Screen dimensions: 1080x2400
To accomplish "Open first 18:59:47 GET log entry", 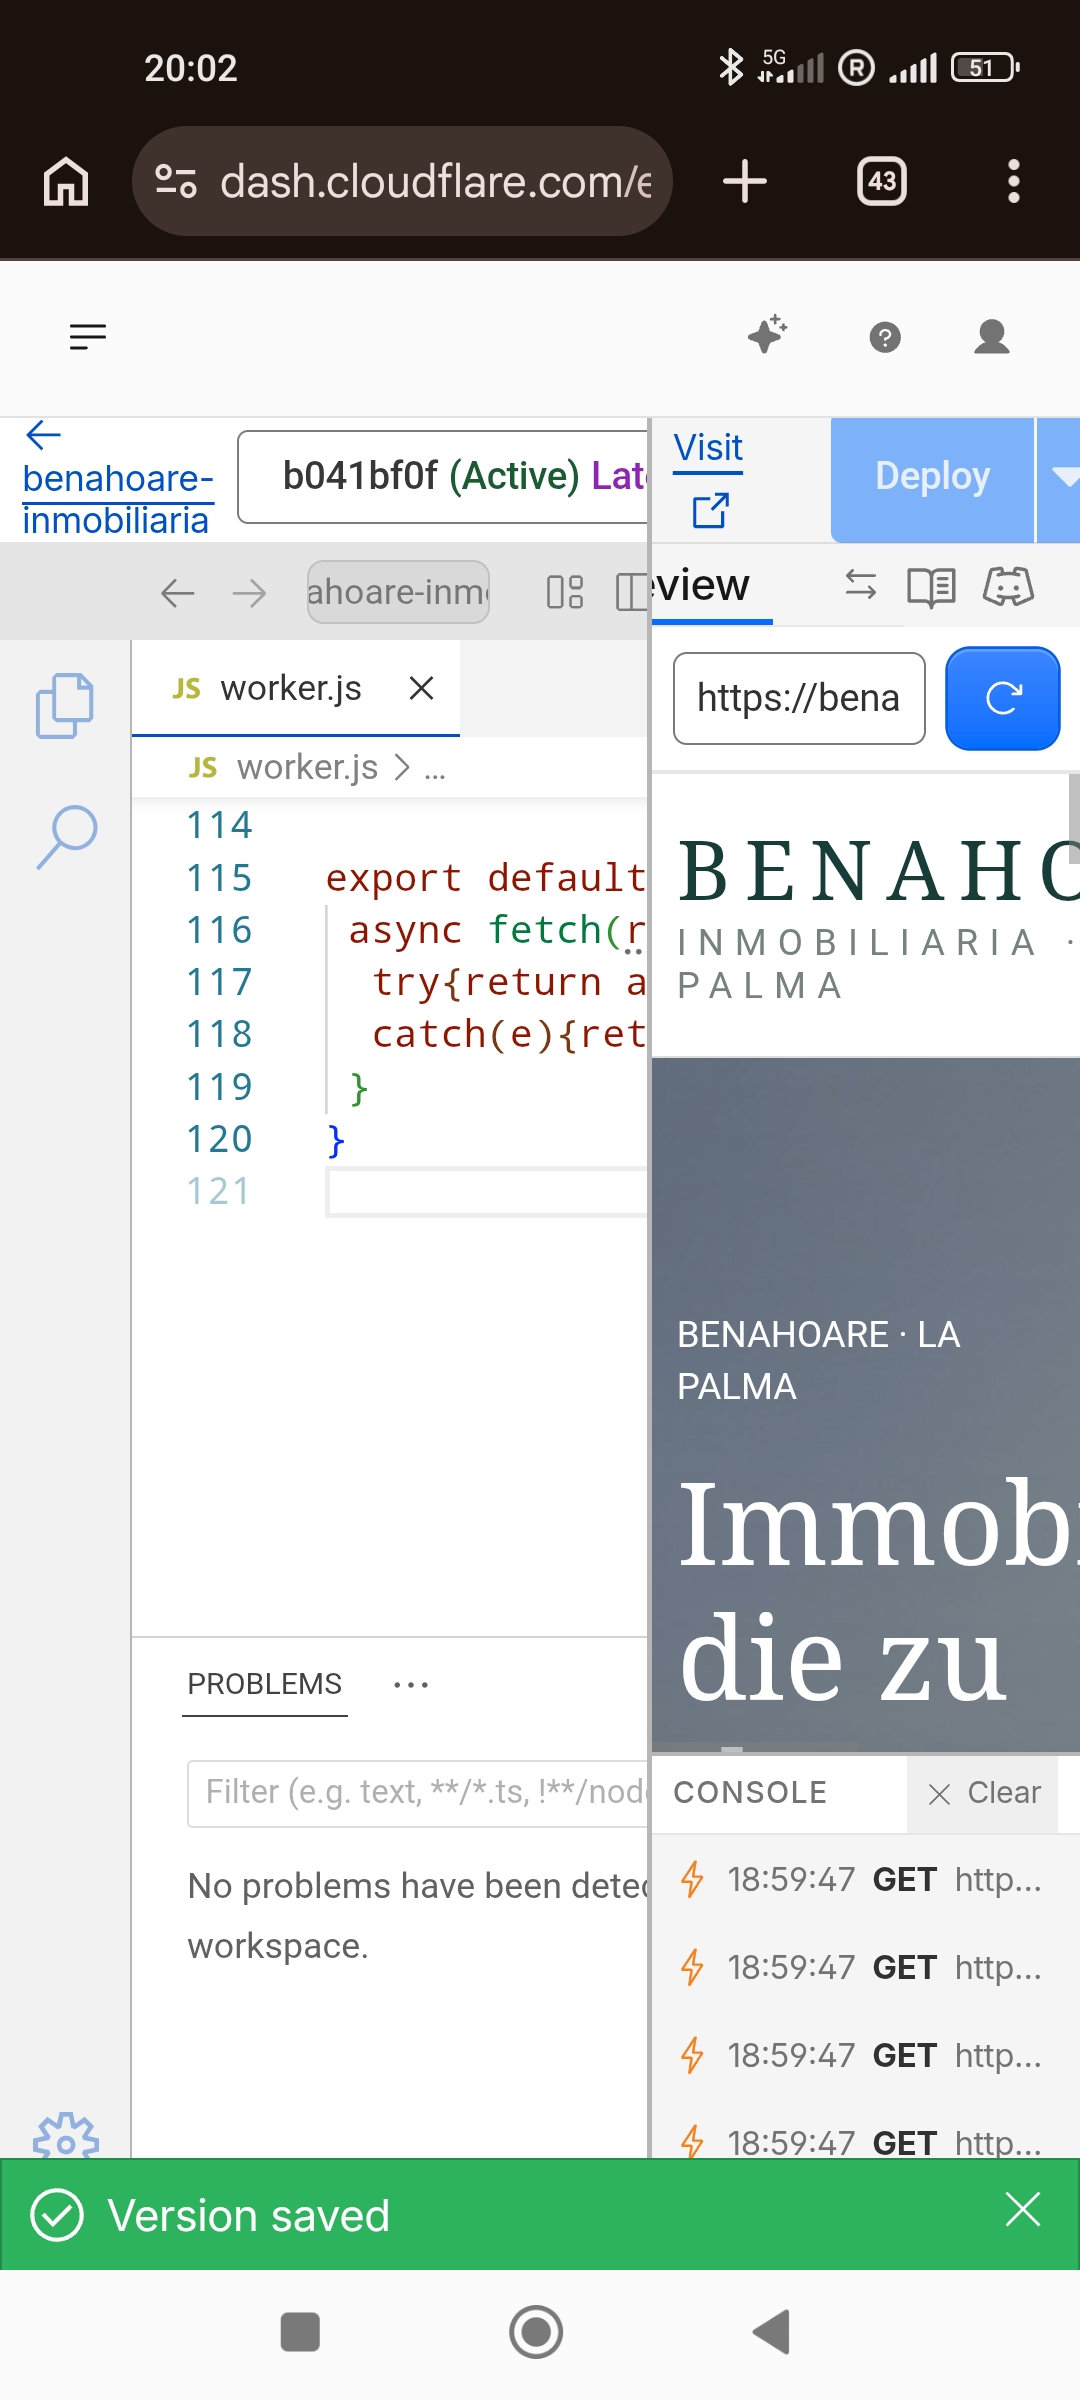I will pyautogui.click(x=865, y=1880).
